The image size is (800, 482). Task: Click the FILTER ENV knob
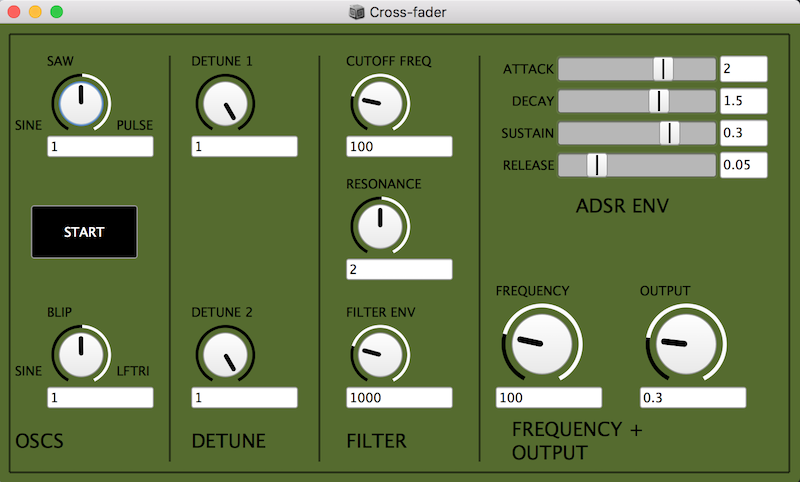380,353
